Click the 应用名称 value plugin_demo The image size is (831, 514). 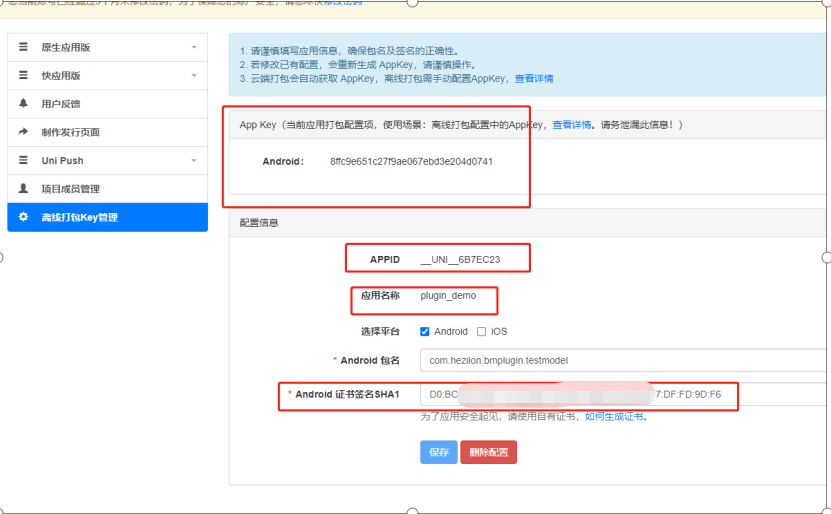click(448, 296)
